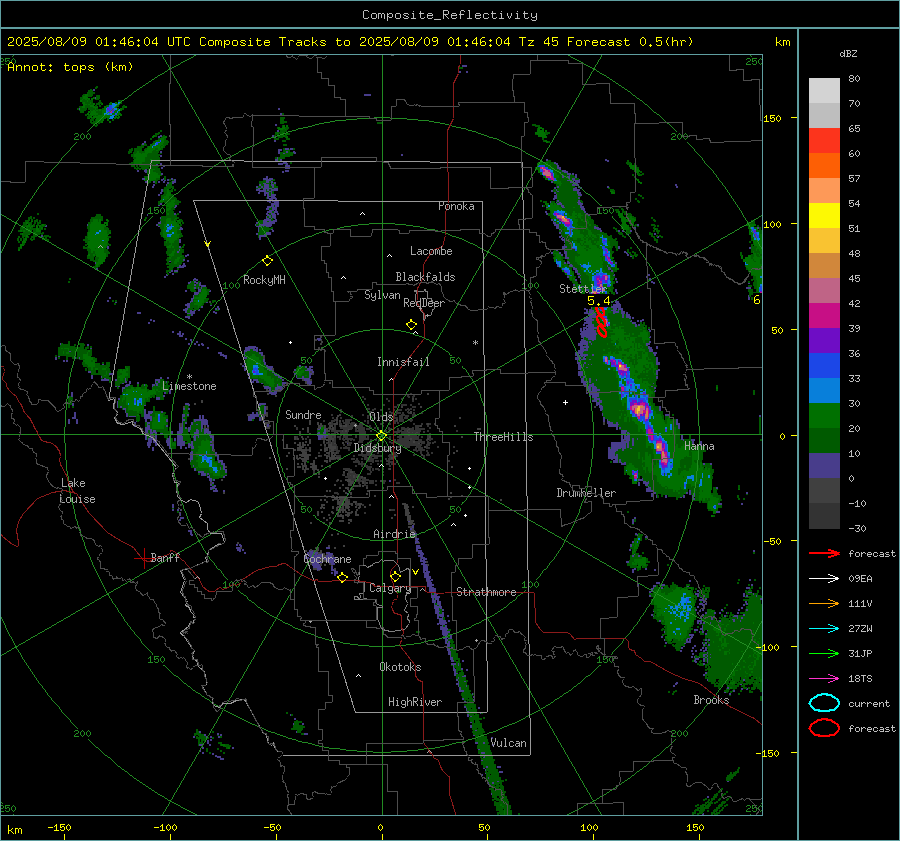Click the Innisfail city label
This screenshot has width=900, height=841.
403,362
